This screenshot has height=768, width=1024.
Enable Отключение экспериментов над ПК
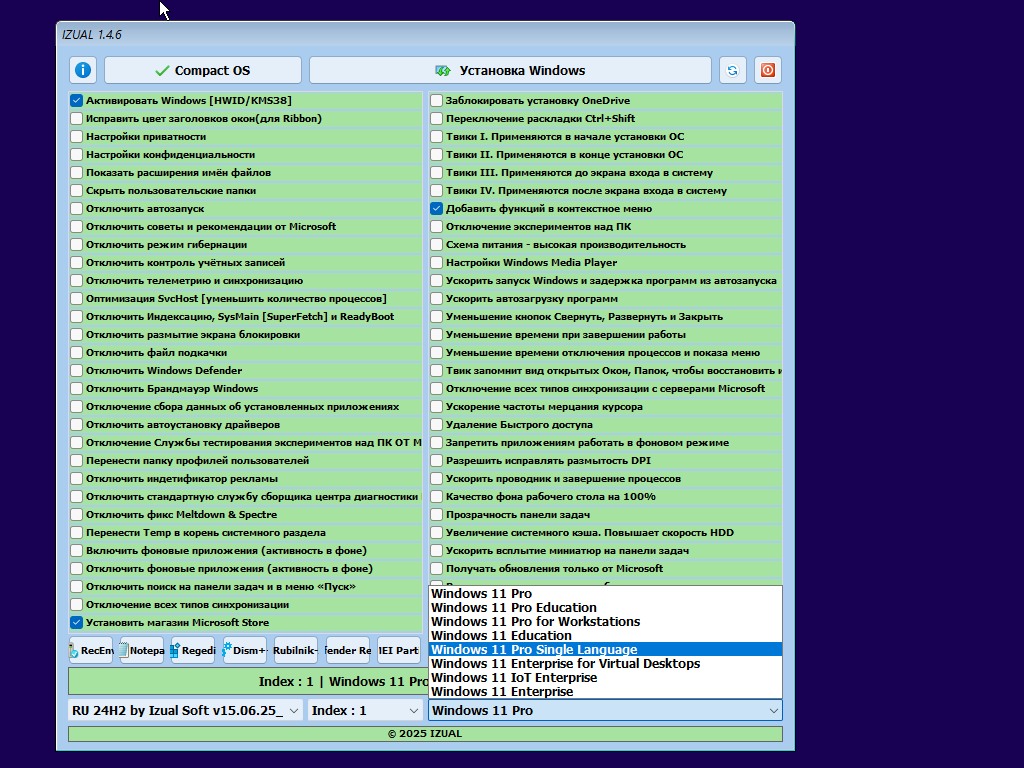click(x=436, y=227)
